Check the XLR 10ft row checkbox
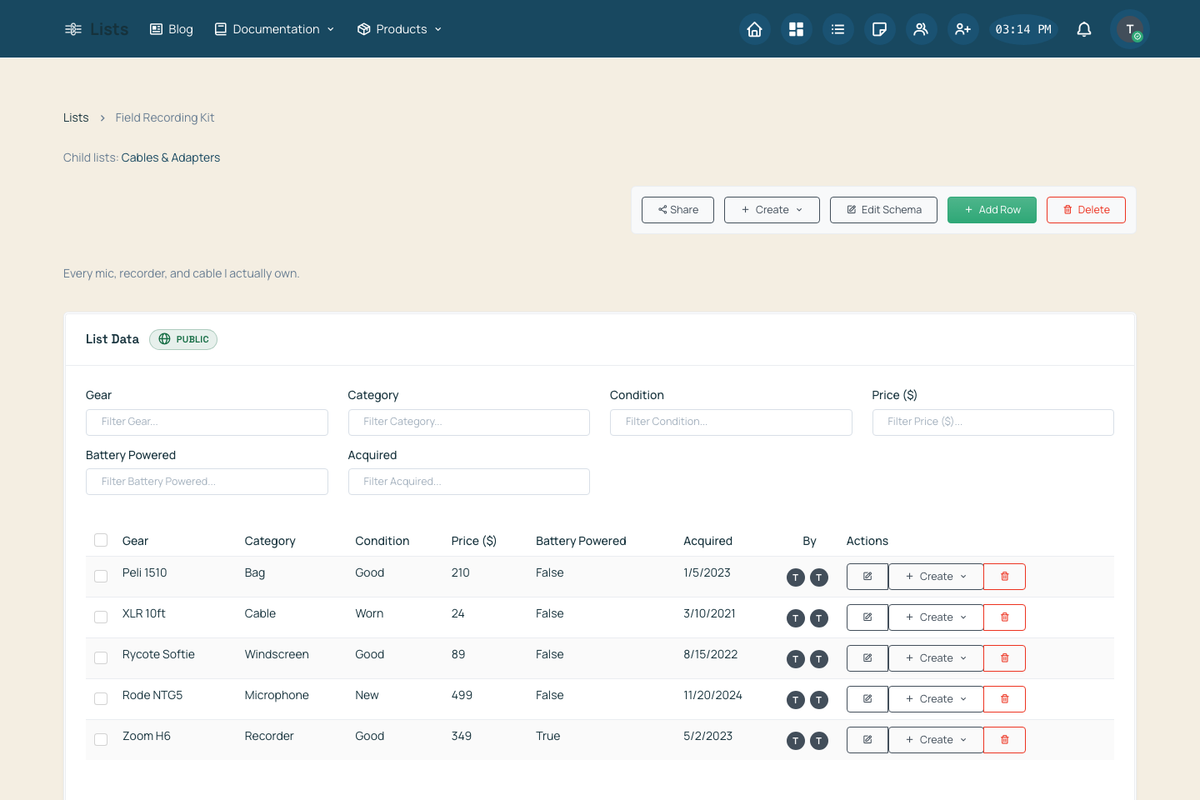The image size is (1200, 800). point(101,617)
